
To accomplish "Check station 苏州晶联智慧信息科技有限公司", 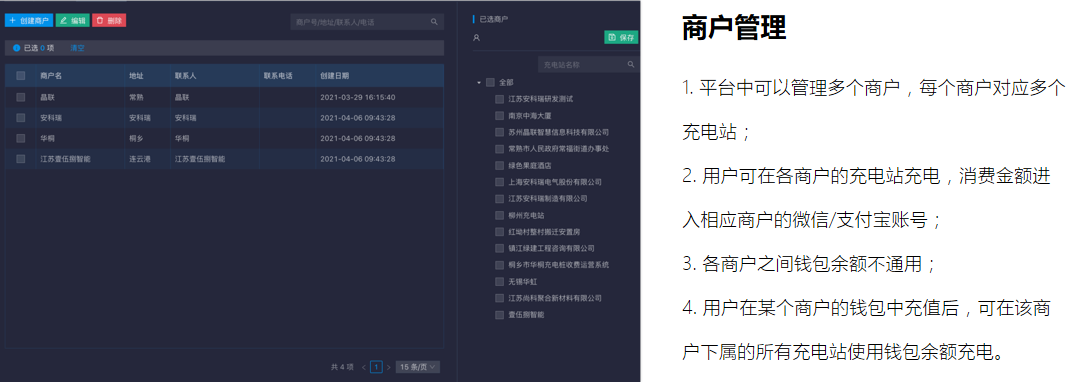I will pyautogui.click(x=500, y=132).
